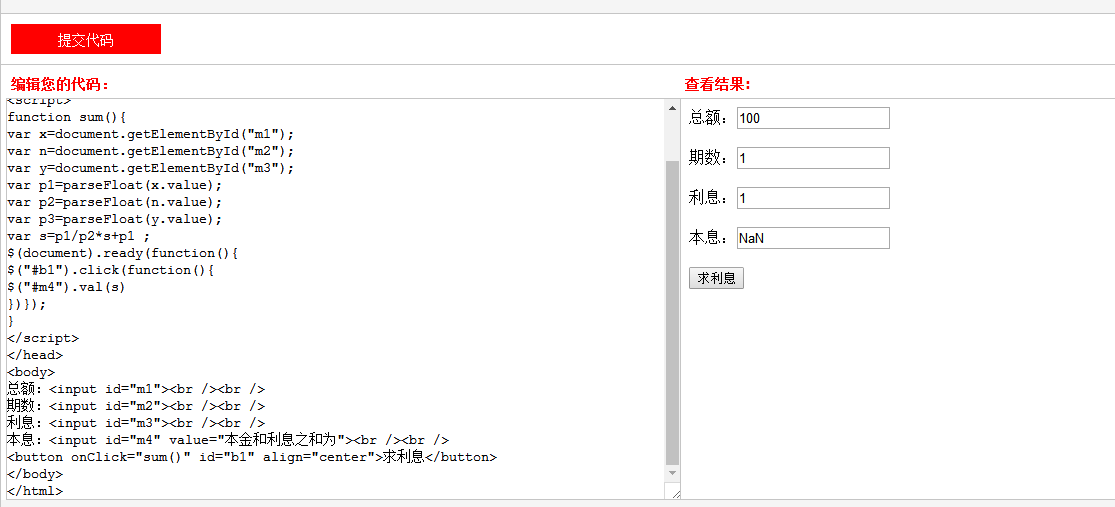The image size is (1115, 507).
Task: Focus the 总额 input containing 100
Action: pyautogui.click(x=813, y=118)
